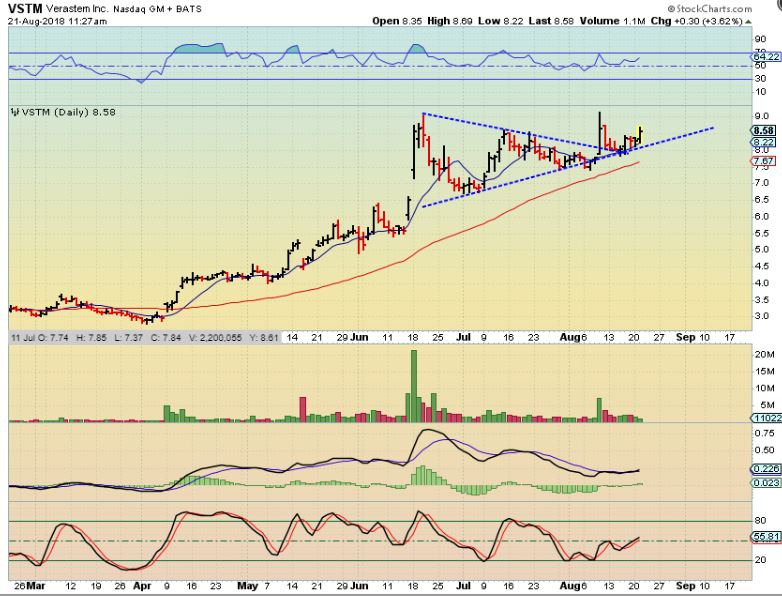Click the High 8.69 value

[450, 21]
